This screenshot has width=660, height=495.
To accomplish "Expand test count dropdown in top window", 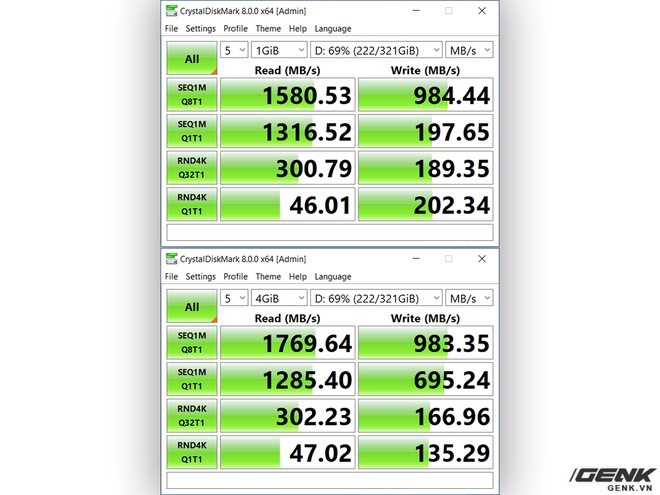I will point(234,50).
